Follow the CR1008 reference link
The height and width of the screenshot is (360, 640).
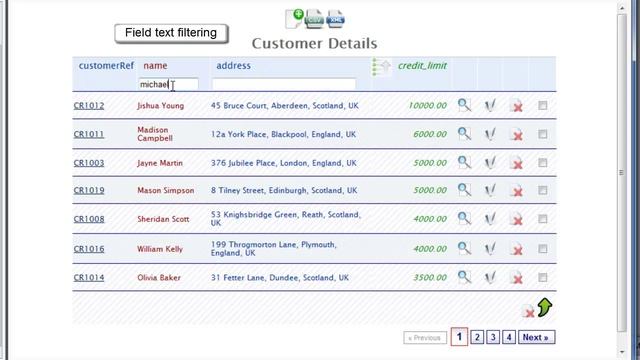pos(89,219)
